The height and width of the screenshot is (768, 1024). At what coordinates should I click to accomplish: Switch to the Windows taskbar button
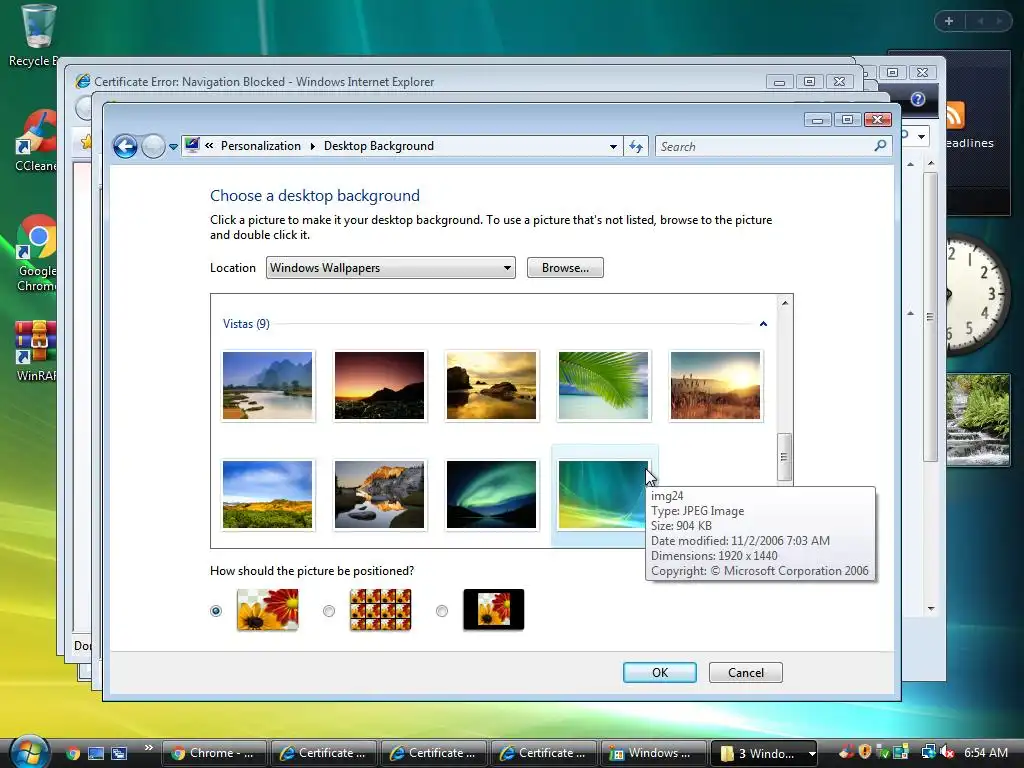[654, 753]
